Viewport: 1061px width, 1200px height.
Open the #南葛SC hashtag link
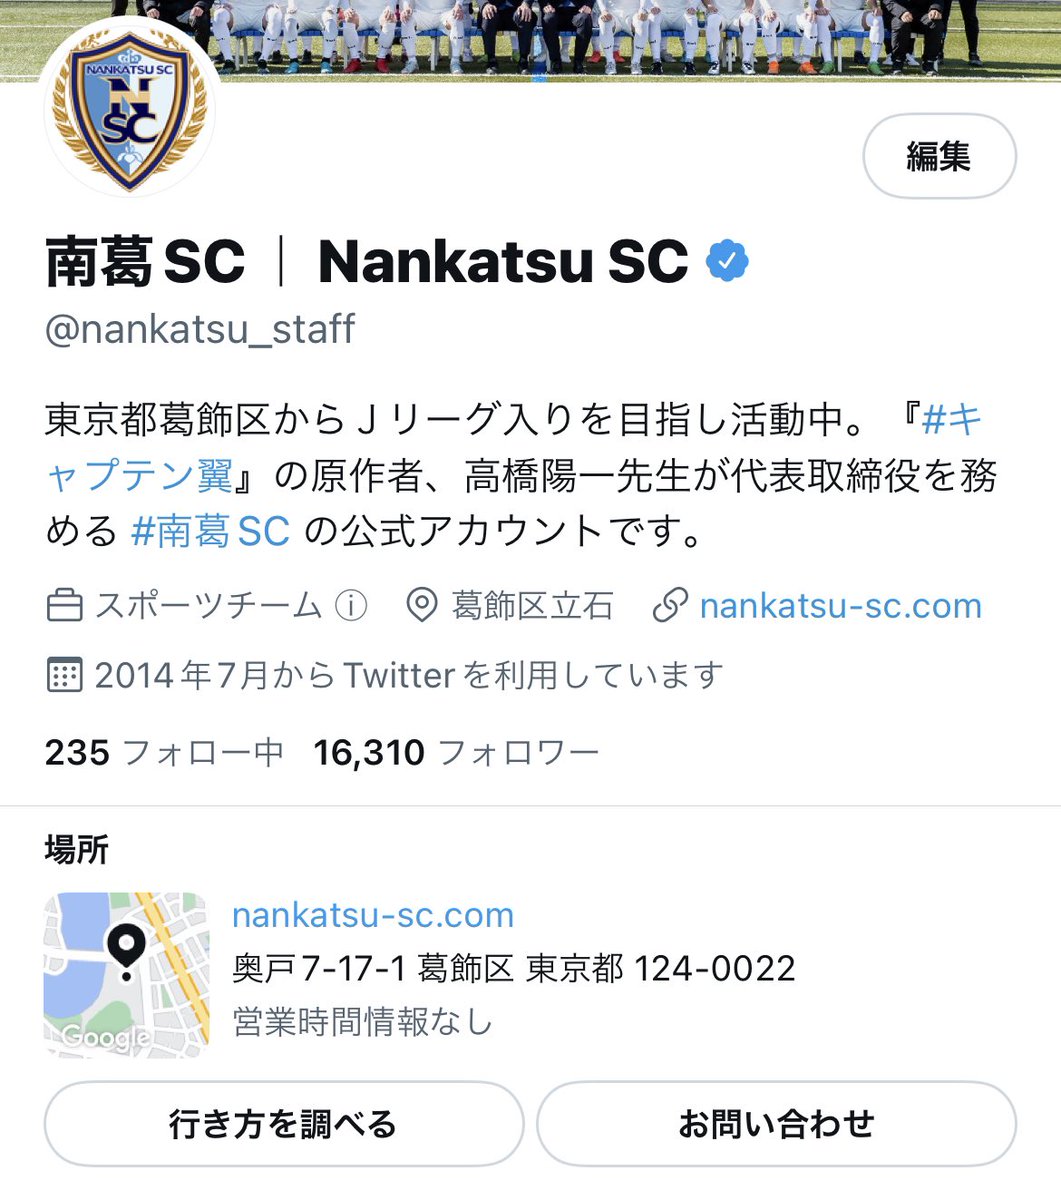pyautogui.click(x=211, y=531)
